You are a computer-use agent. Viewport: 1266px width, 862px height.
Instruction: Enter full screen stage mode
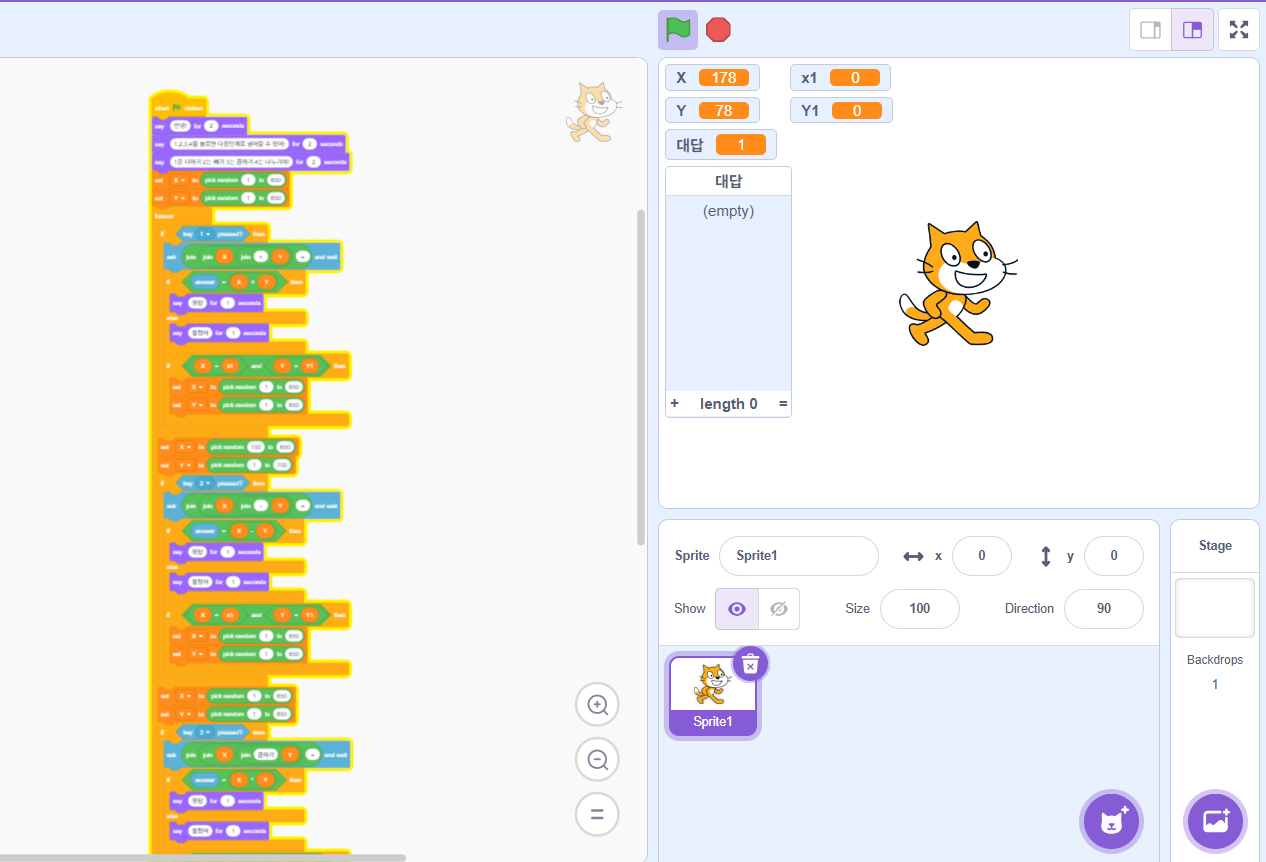click(1239, 30)
